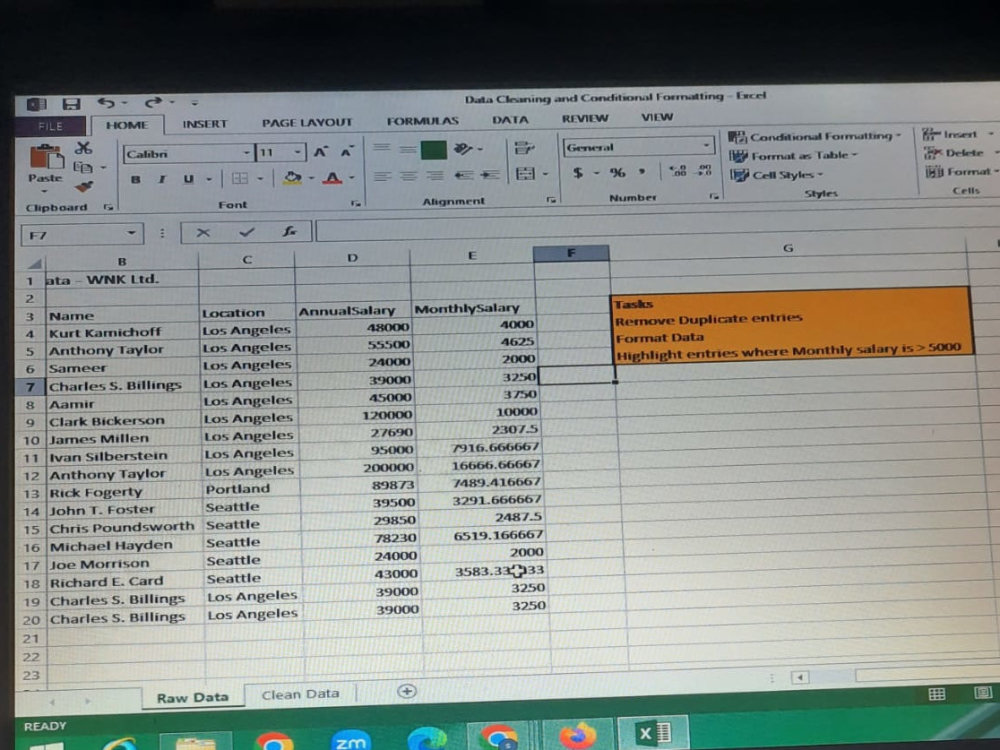Screen dimensions: 1000x750
Task: Open the General number format dropdown
Action: click(x=706, y=145)
